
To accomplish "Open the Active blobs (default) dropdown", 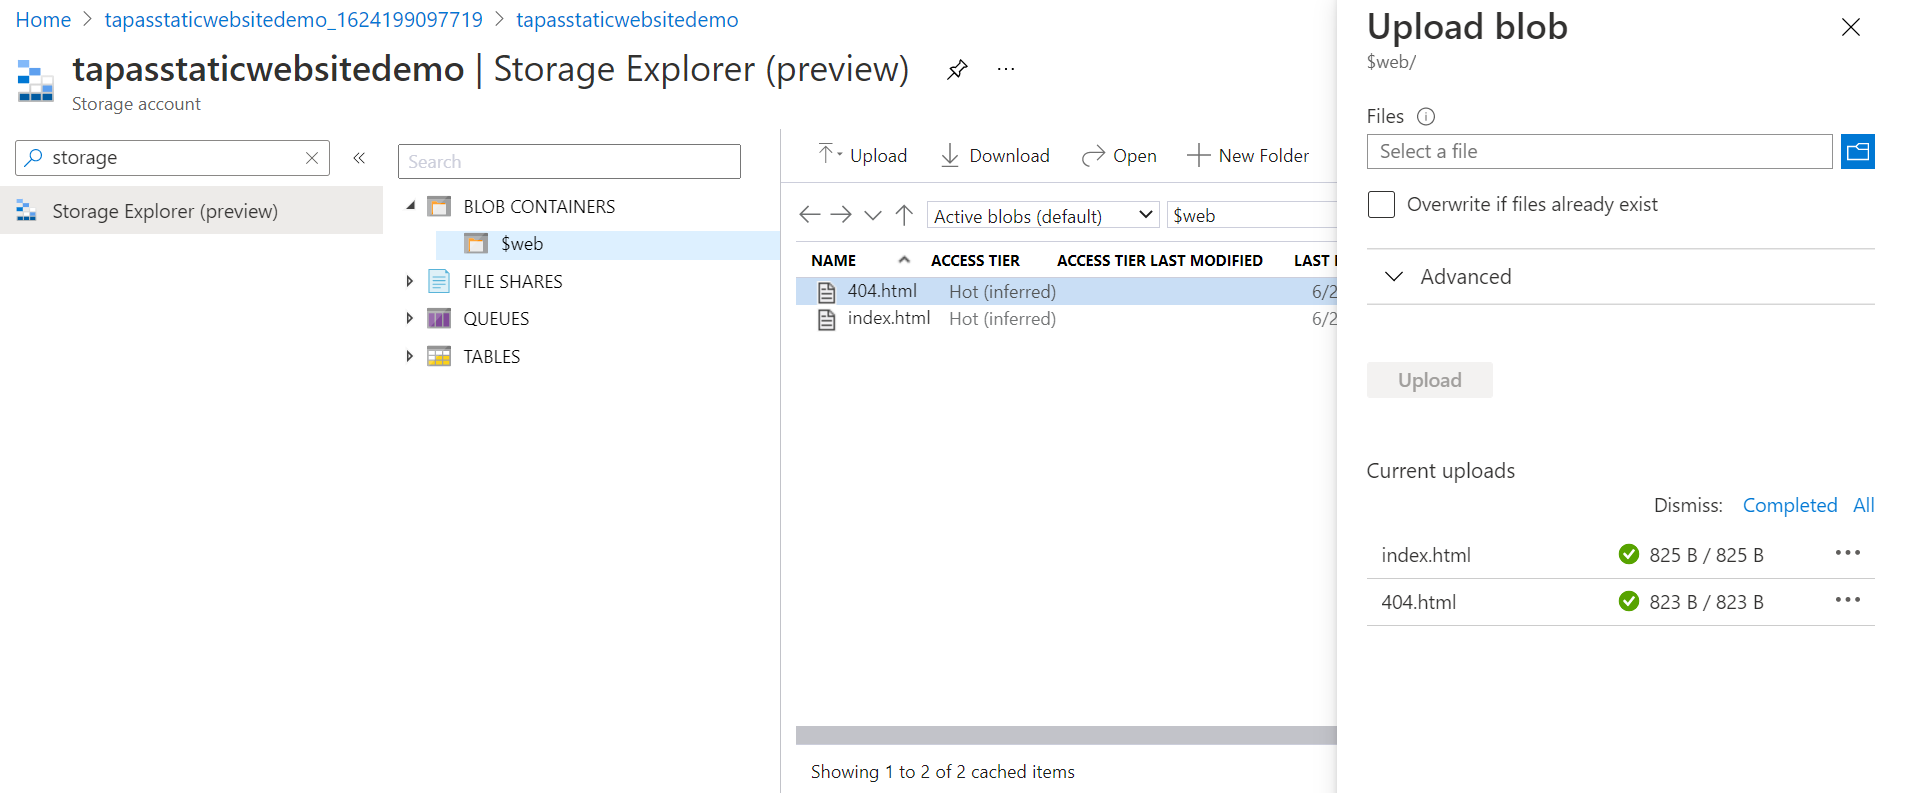I will point(1043,215).
